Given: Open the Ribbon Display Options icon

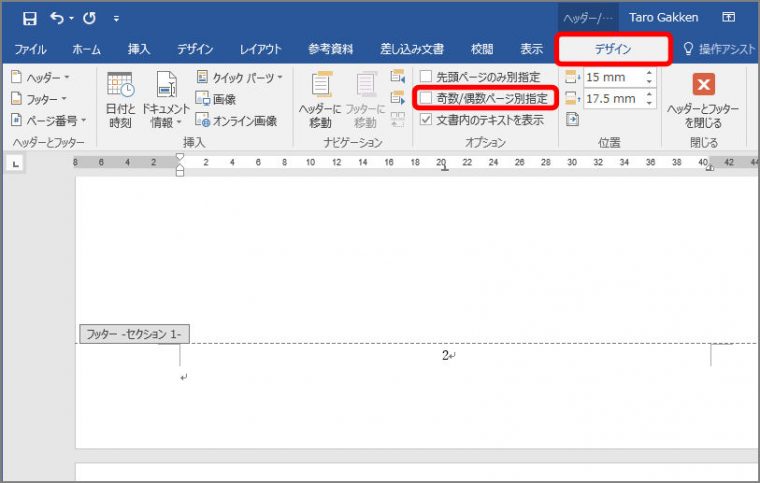Looking at the screenshot, I should 728,17.
